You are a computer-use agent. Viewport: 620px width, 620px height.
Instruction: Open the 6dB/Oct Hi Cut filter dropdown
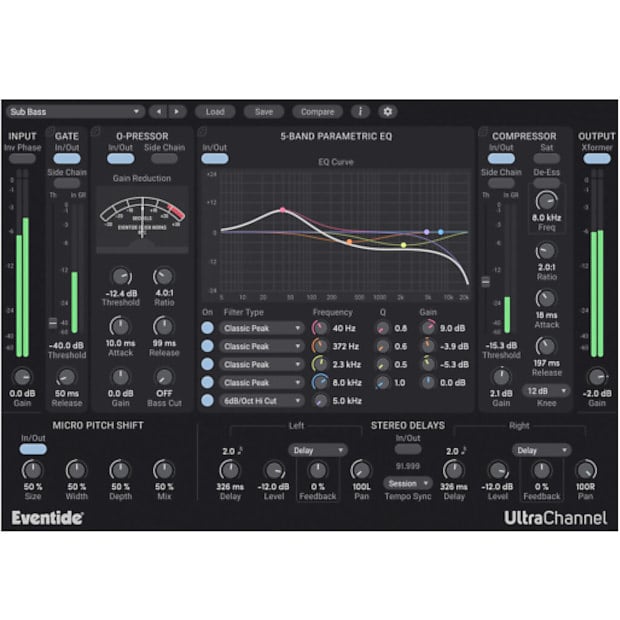pyautogui.click(x=261, y=401)
